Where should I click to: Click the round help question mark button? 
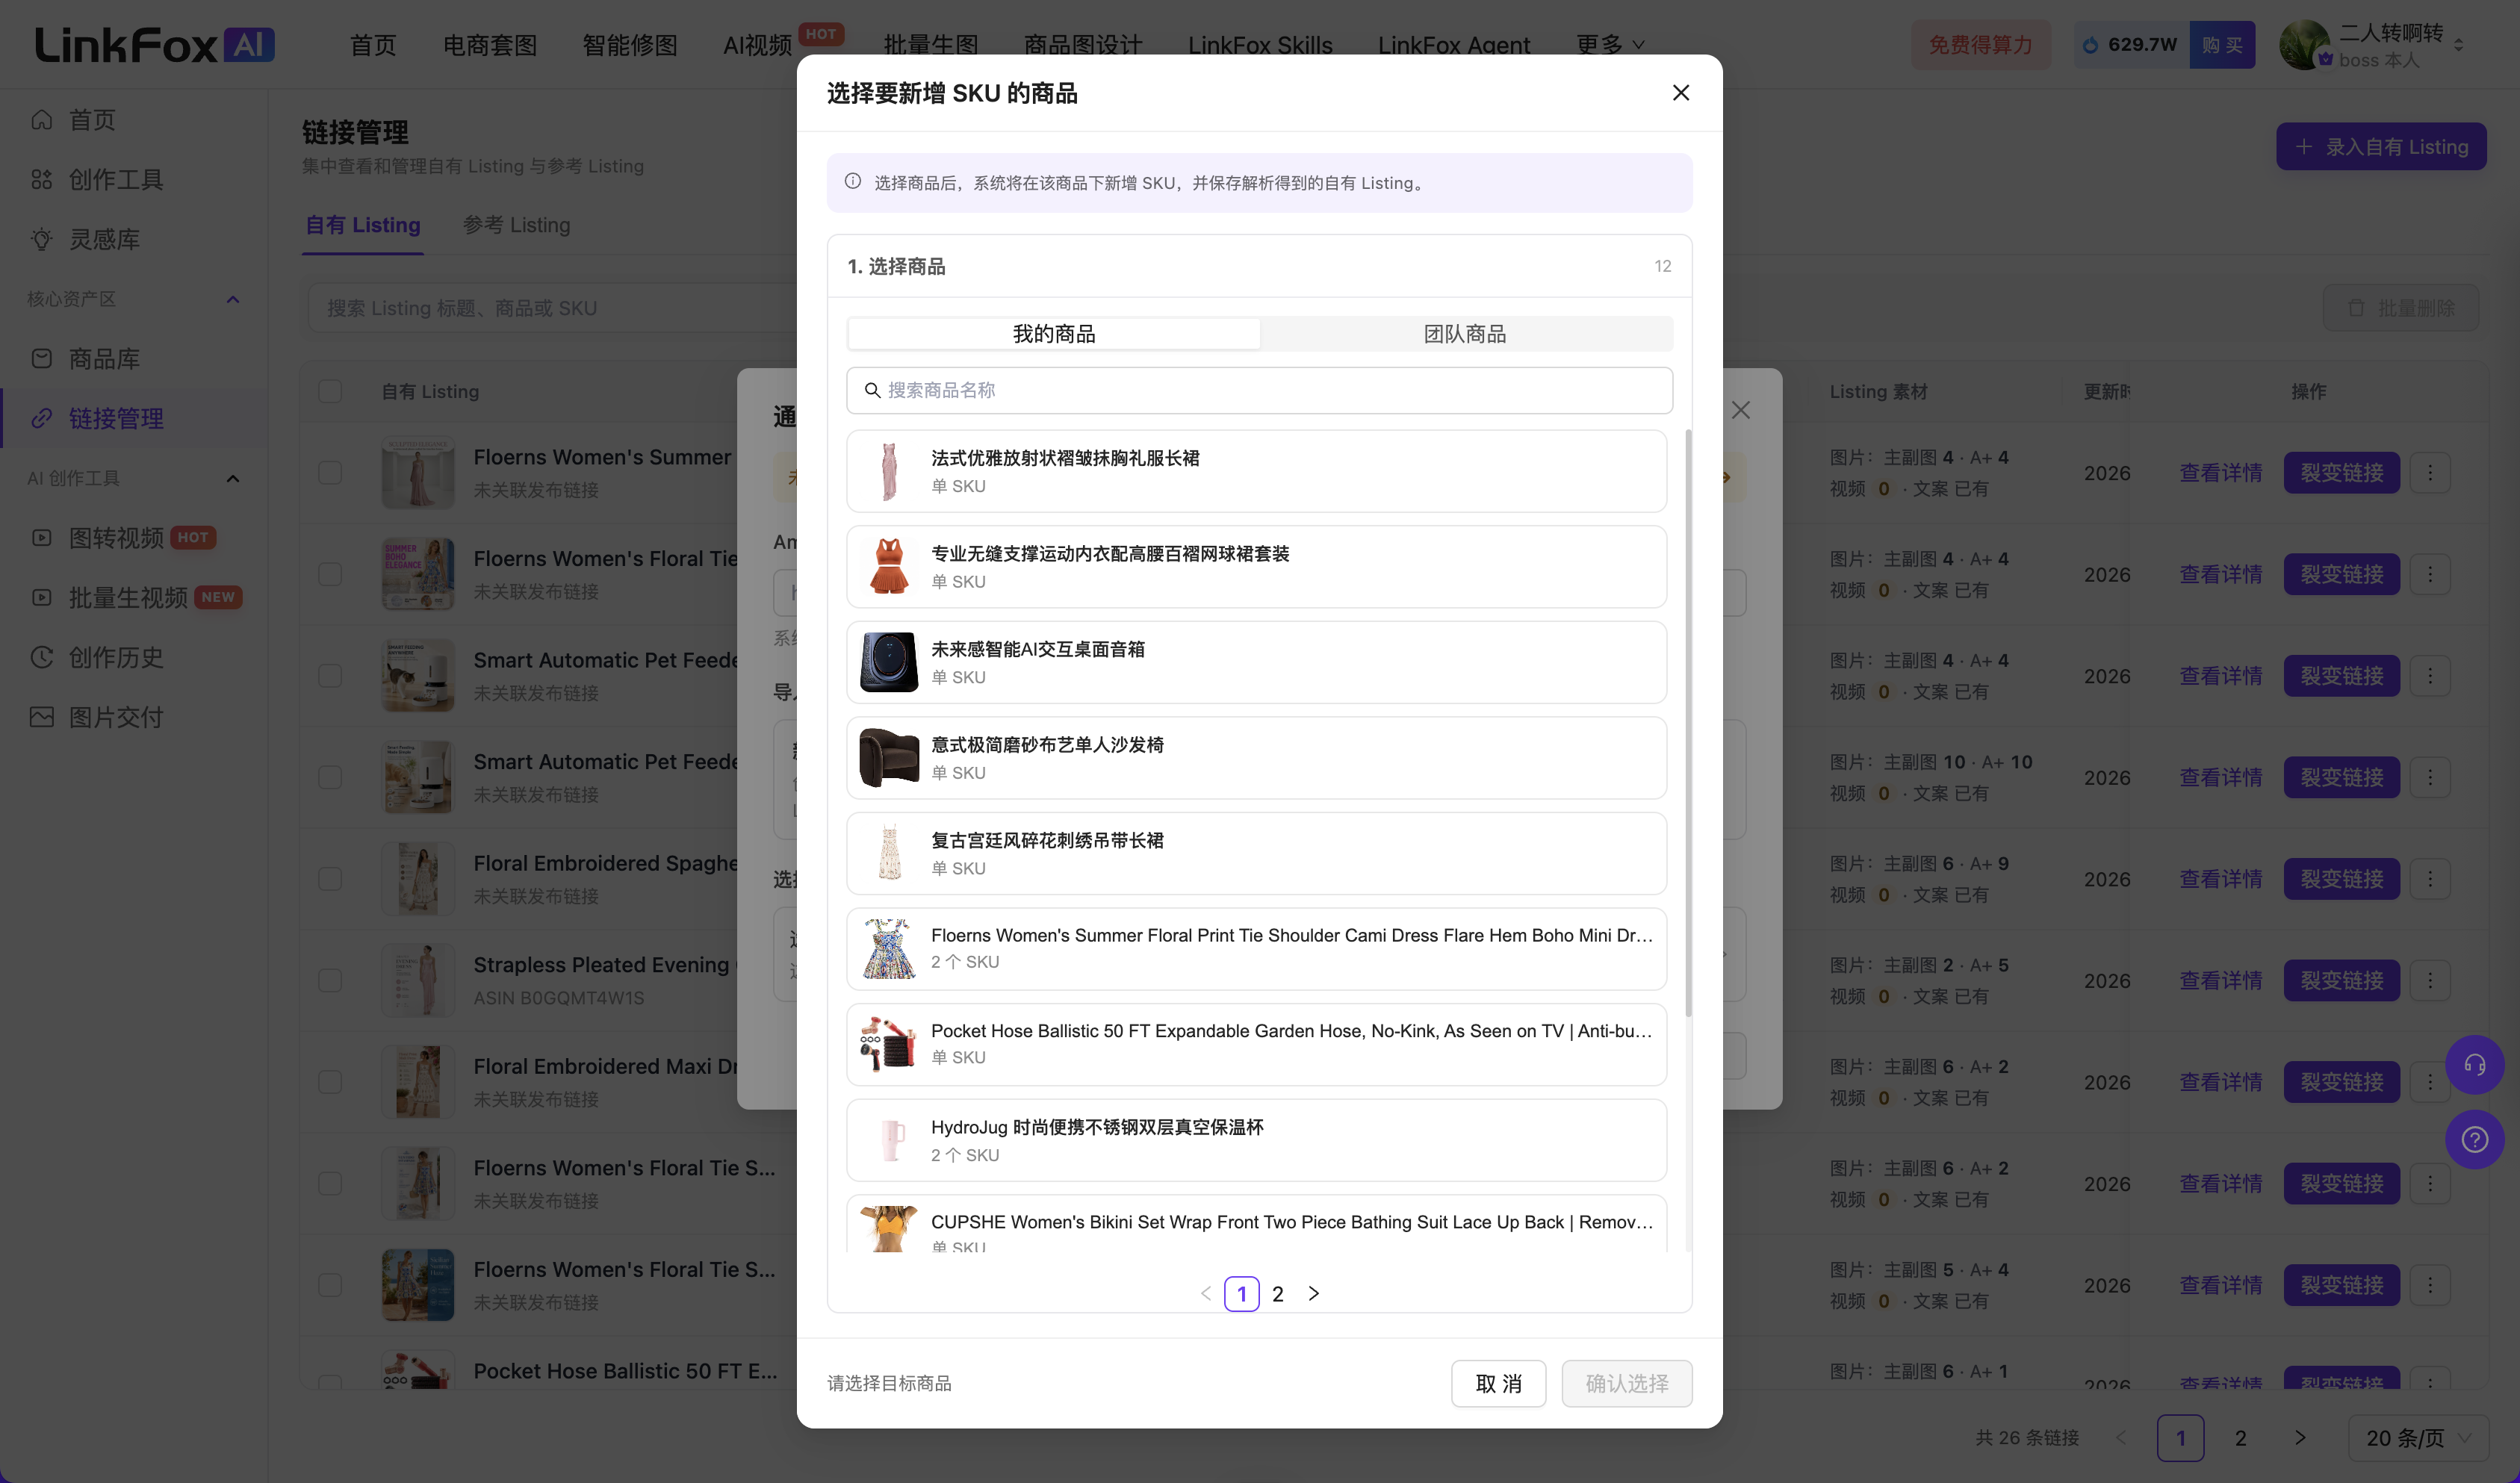click(2474, 1139)
